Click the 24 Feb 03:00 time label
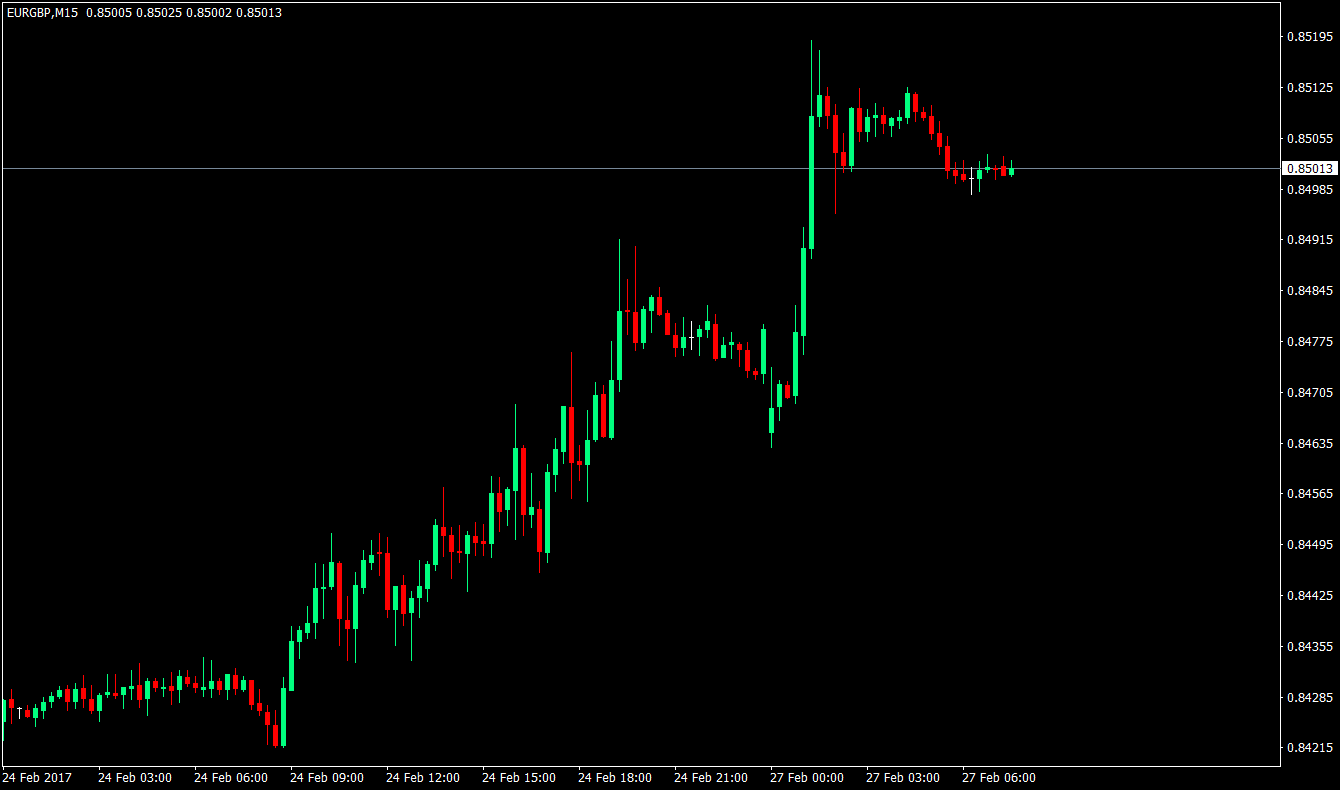The width and height of the screenshot is (1340, 790). click(135, 777)
